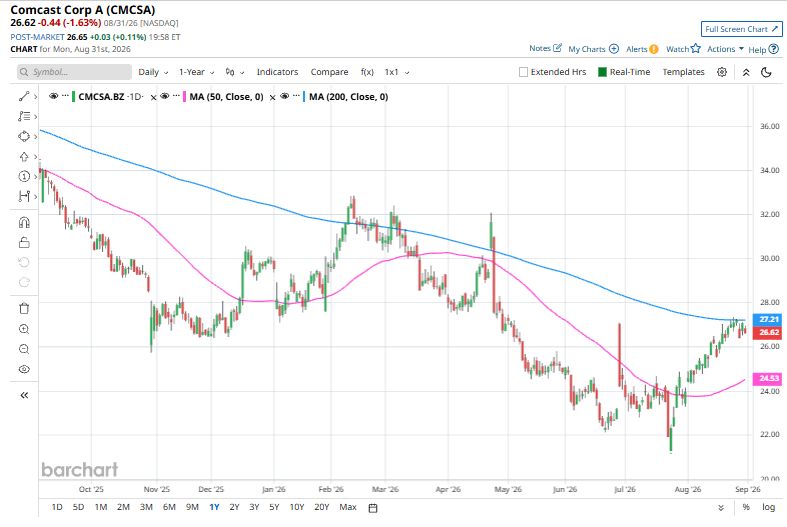Open the magnet snap mode tool
Viewport: 787px width, 527px height.
tap(24, 222)
